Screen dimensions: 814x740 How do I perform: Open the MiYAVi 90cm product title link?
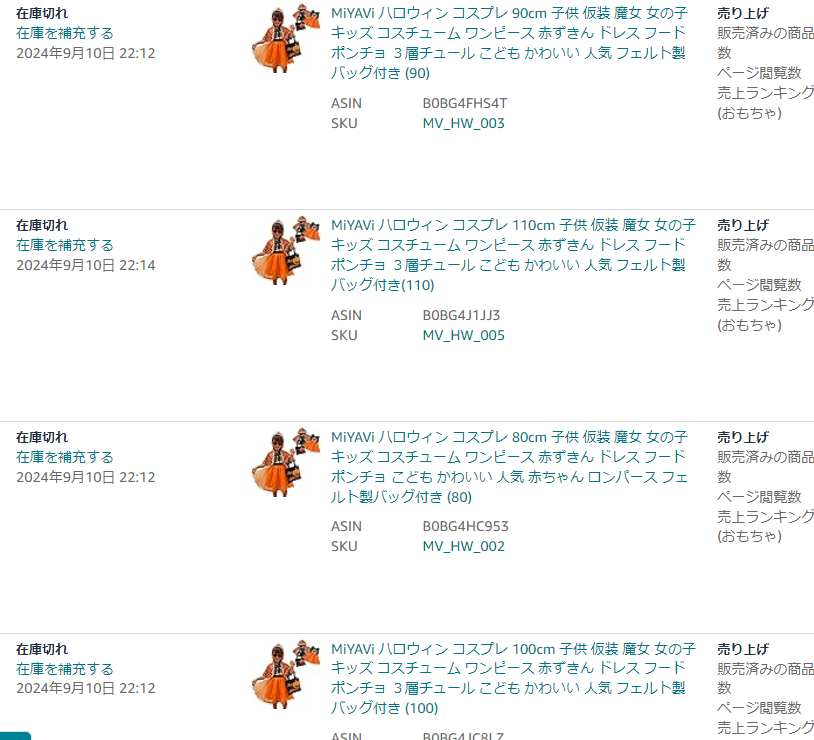tap(509, 43)
